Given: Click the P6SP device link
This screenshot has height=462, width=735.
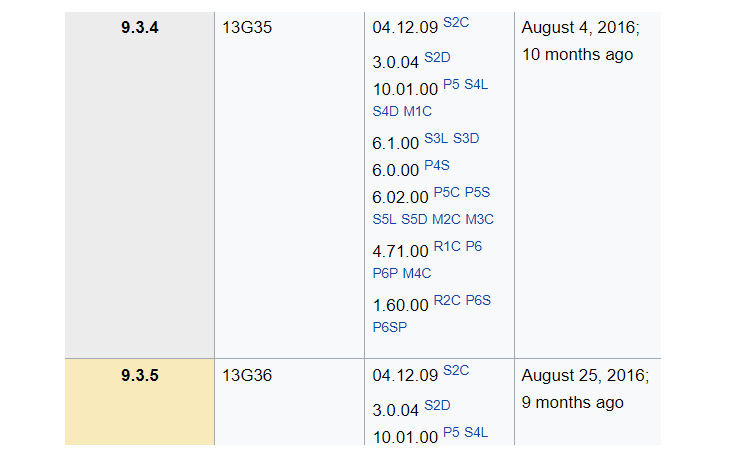Looking at the screenshot, I should pyautogui.click(x=390, y=326).
